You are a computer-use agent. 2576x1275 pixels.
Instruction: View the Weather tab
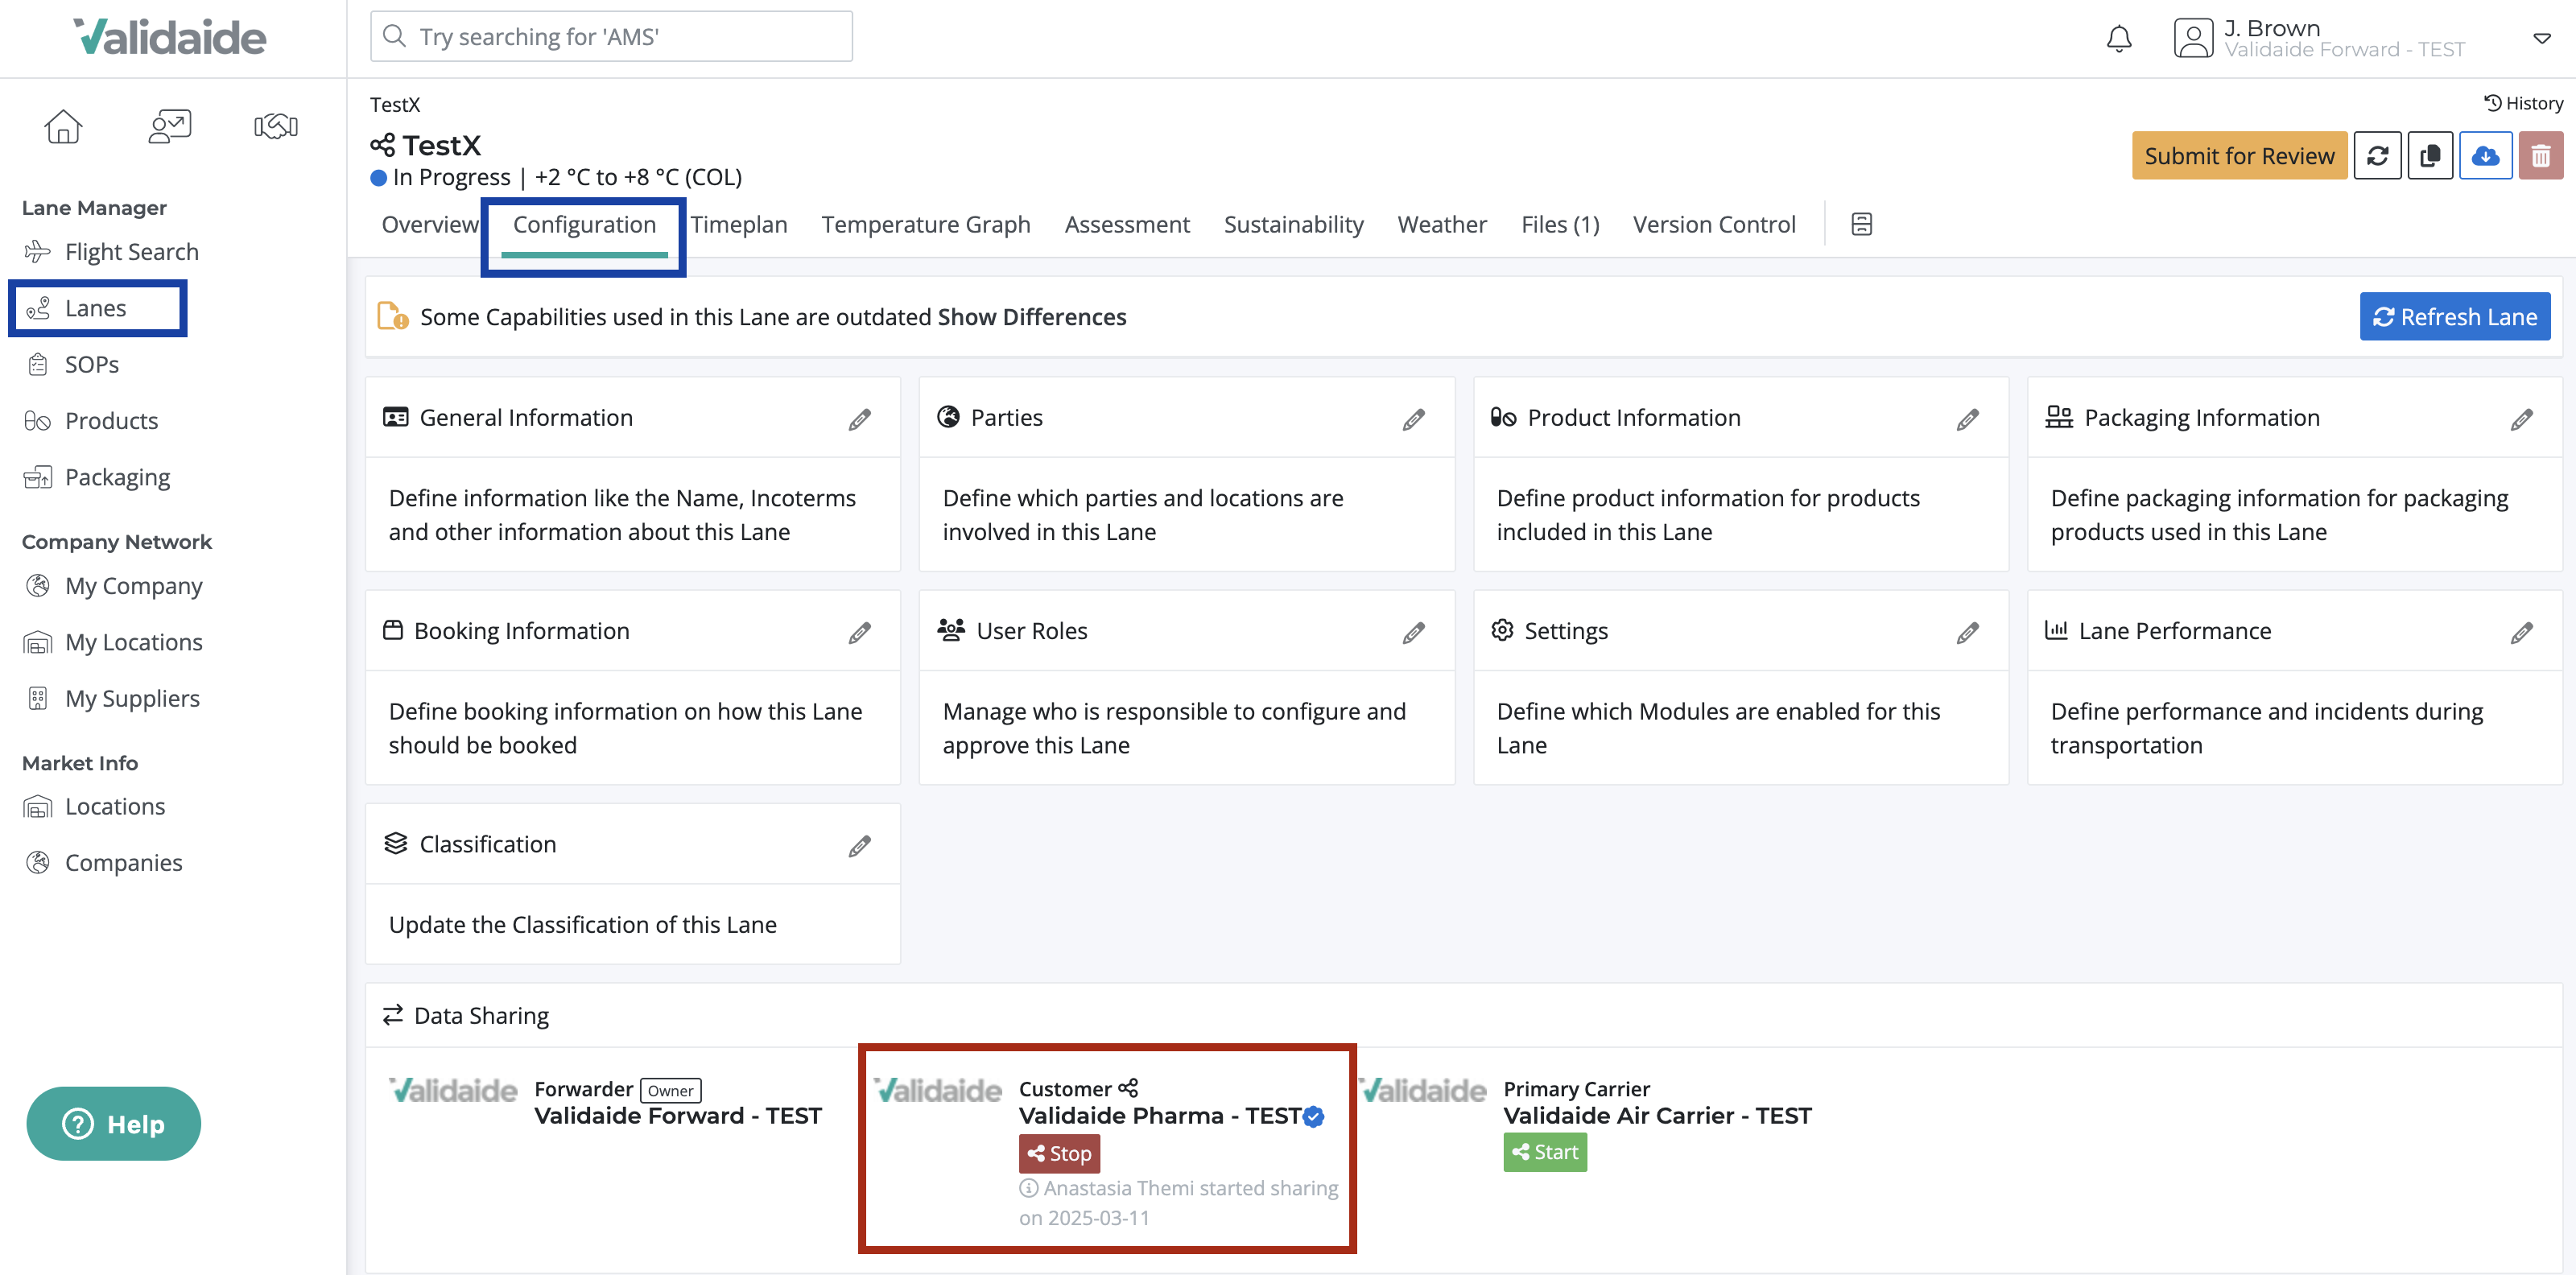point(1442,224)
